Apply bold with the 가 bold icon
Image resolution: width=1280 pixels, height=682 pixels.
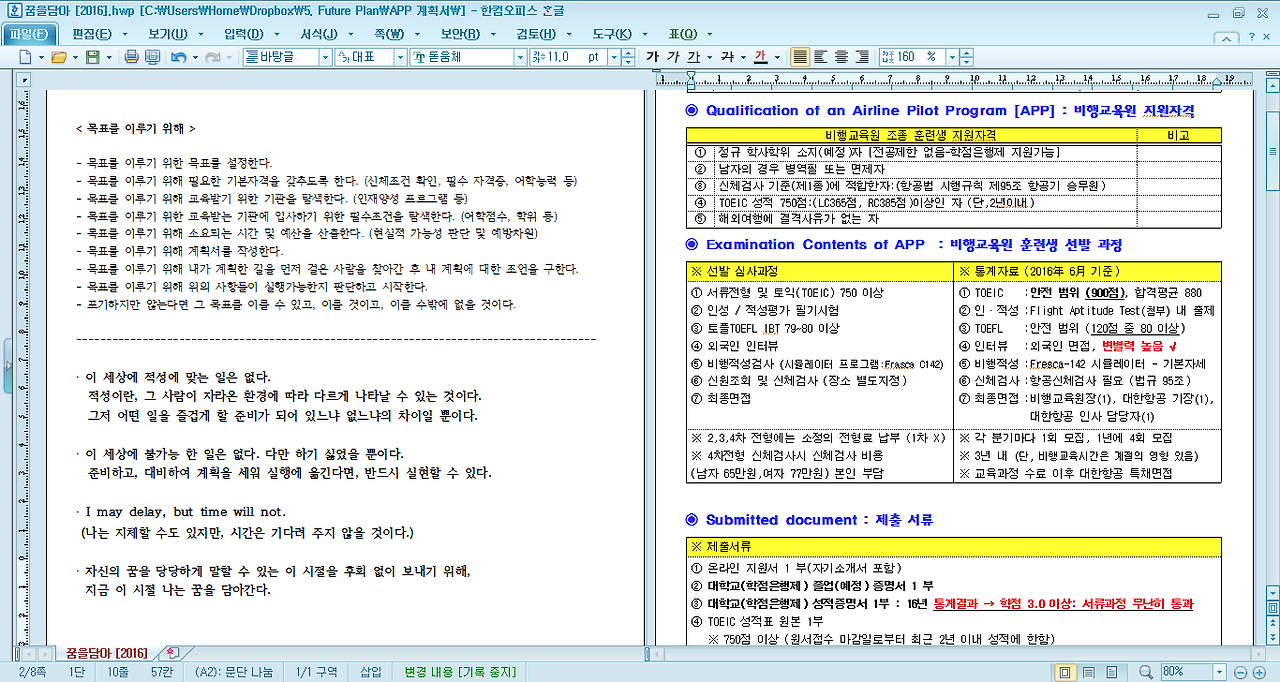pos(653,57)
